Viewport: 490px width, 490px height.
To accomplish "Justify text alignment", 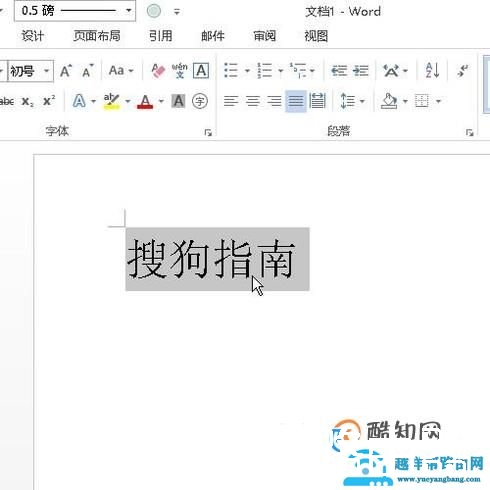I will 296,101.
